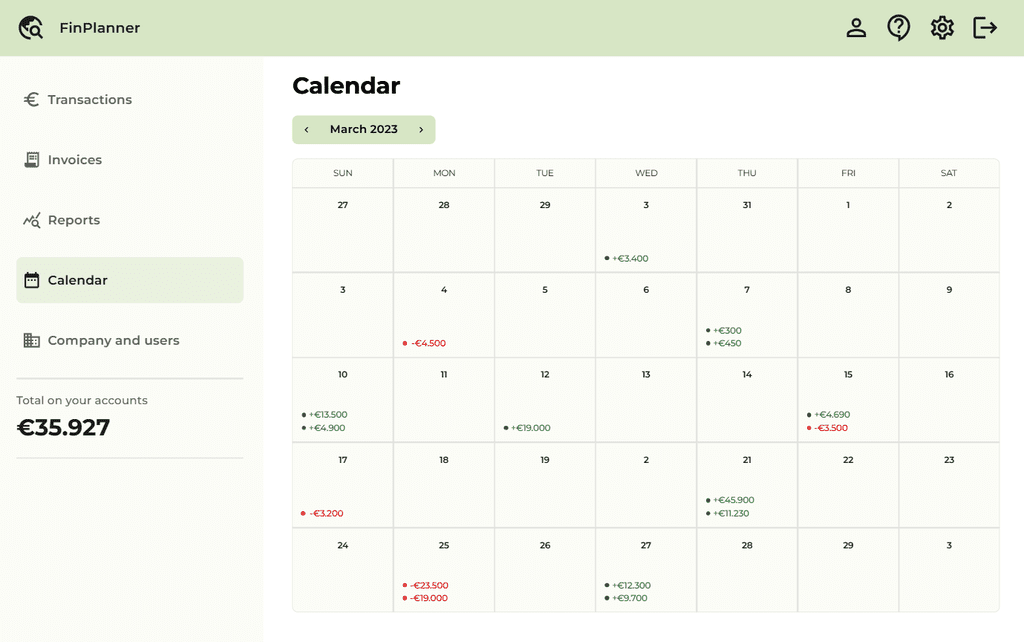Click the FinPlanner globe logo icon
Image resolution: width=1024 pixels, height=642 pixels.
tap(31, 27)
